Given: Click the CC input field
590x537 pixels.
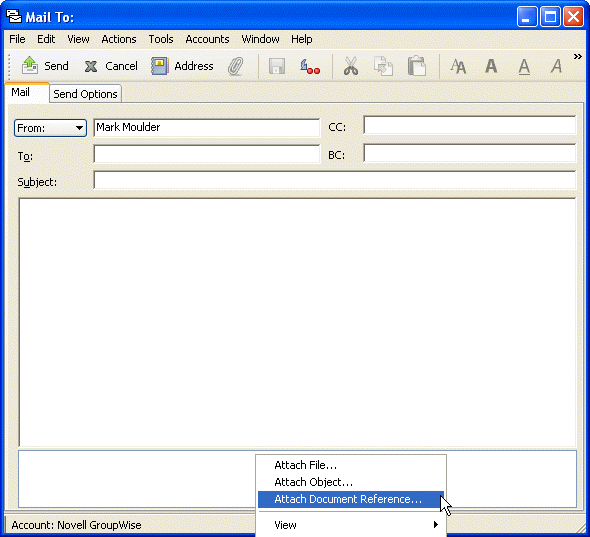Looking at the screenshot, I should click(x=469, y=125).
